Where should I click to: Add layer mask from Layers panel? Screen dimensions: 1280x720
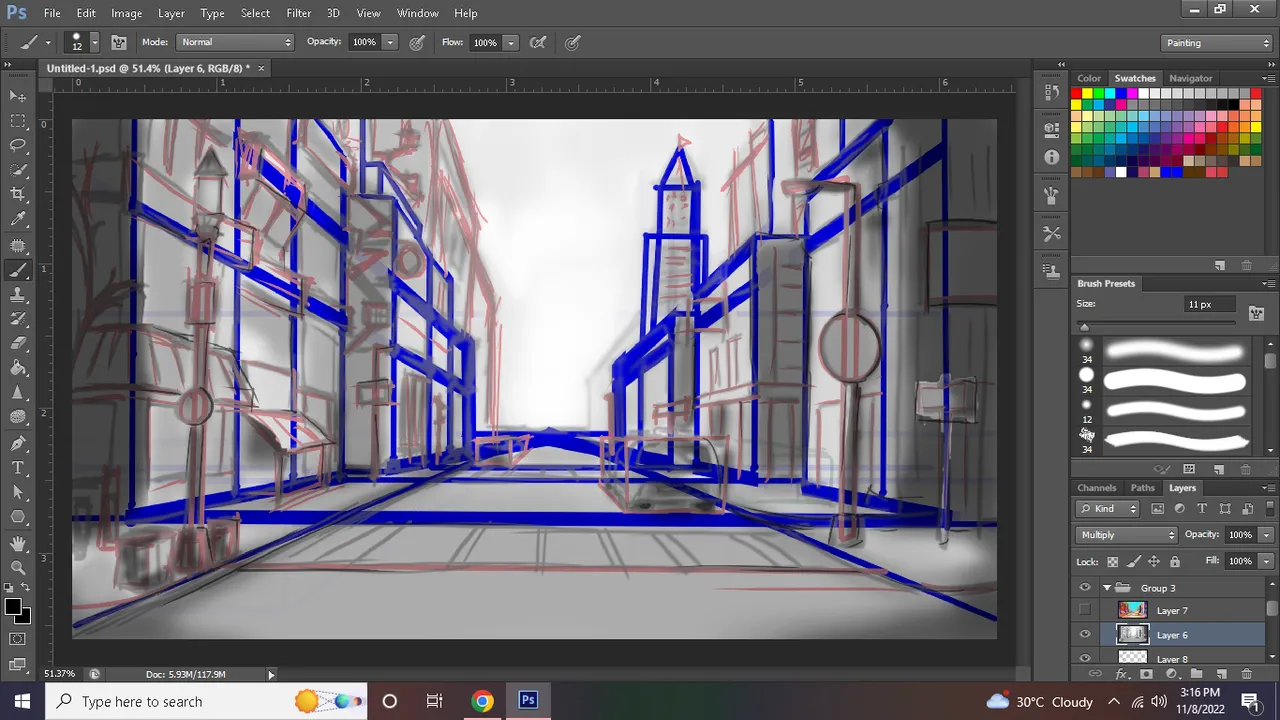click(x=1146, y=674)
